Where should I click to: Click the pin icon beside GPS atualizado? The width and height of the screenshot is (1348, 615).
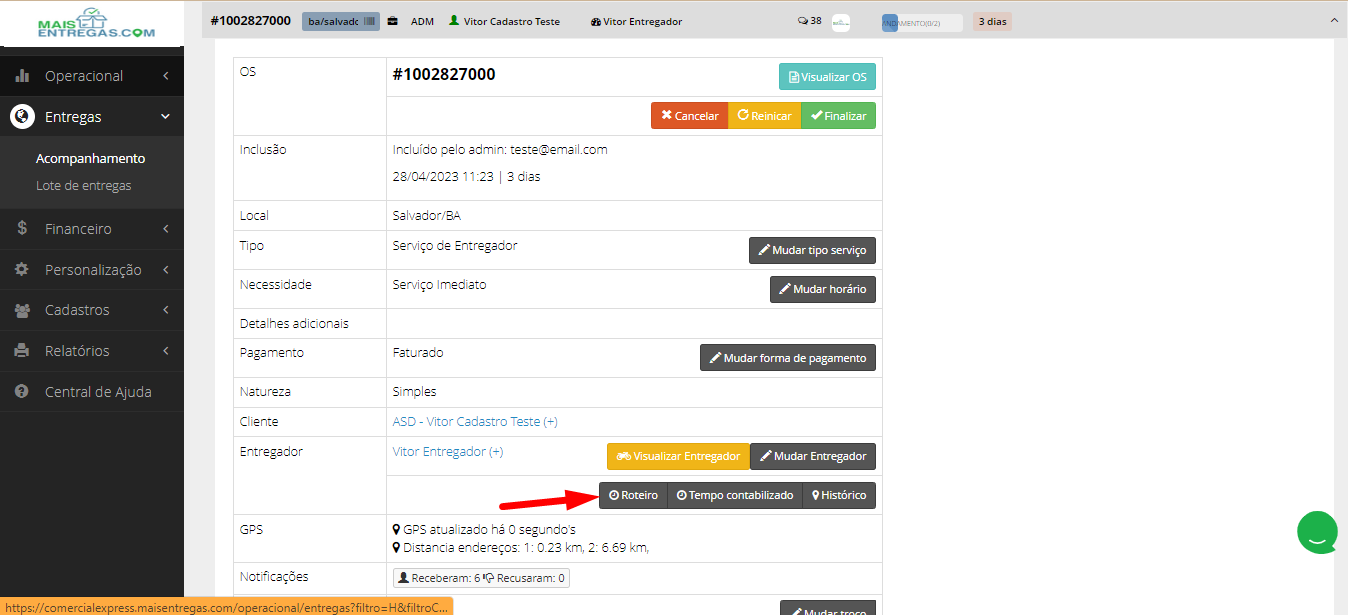point(397,529)
